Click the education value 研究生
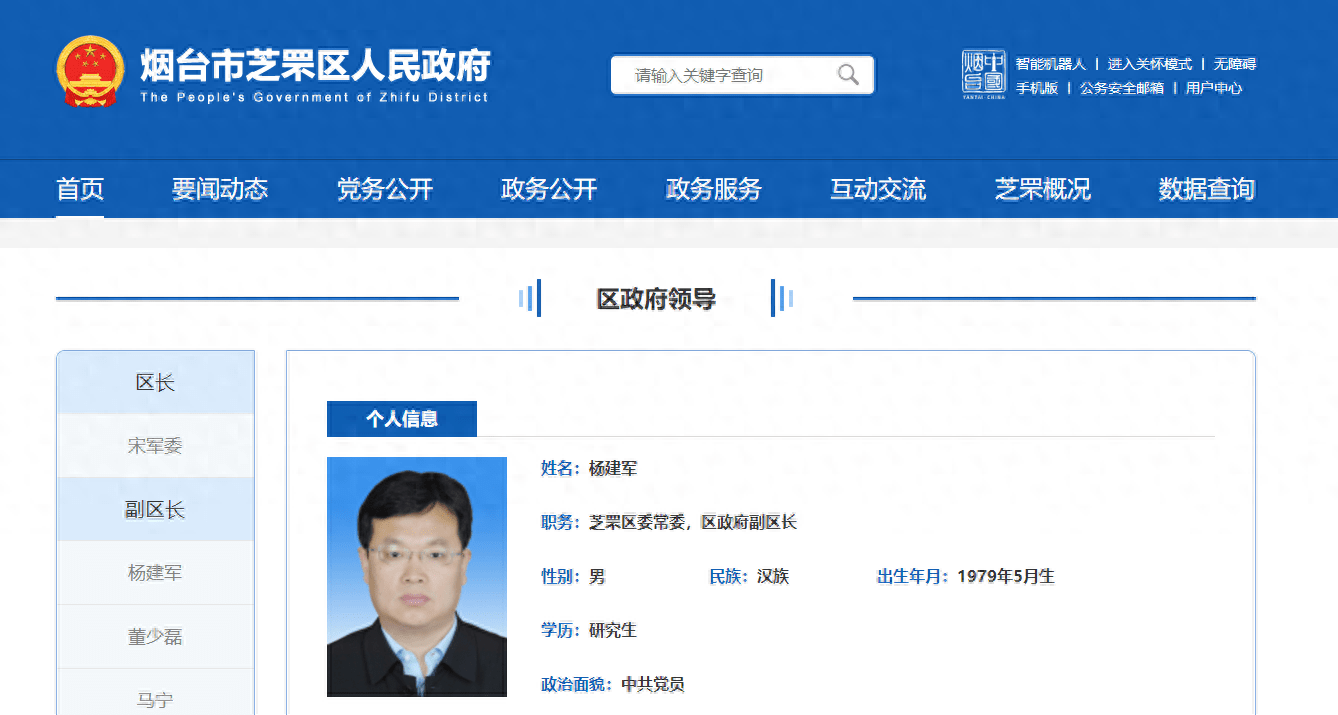The image size is (1338, 715). 613,630
